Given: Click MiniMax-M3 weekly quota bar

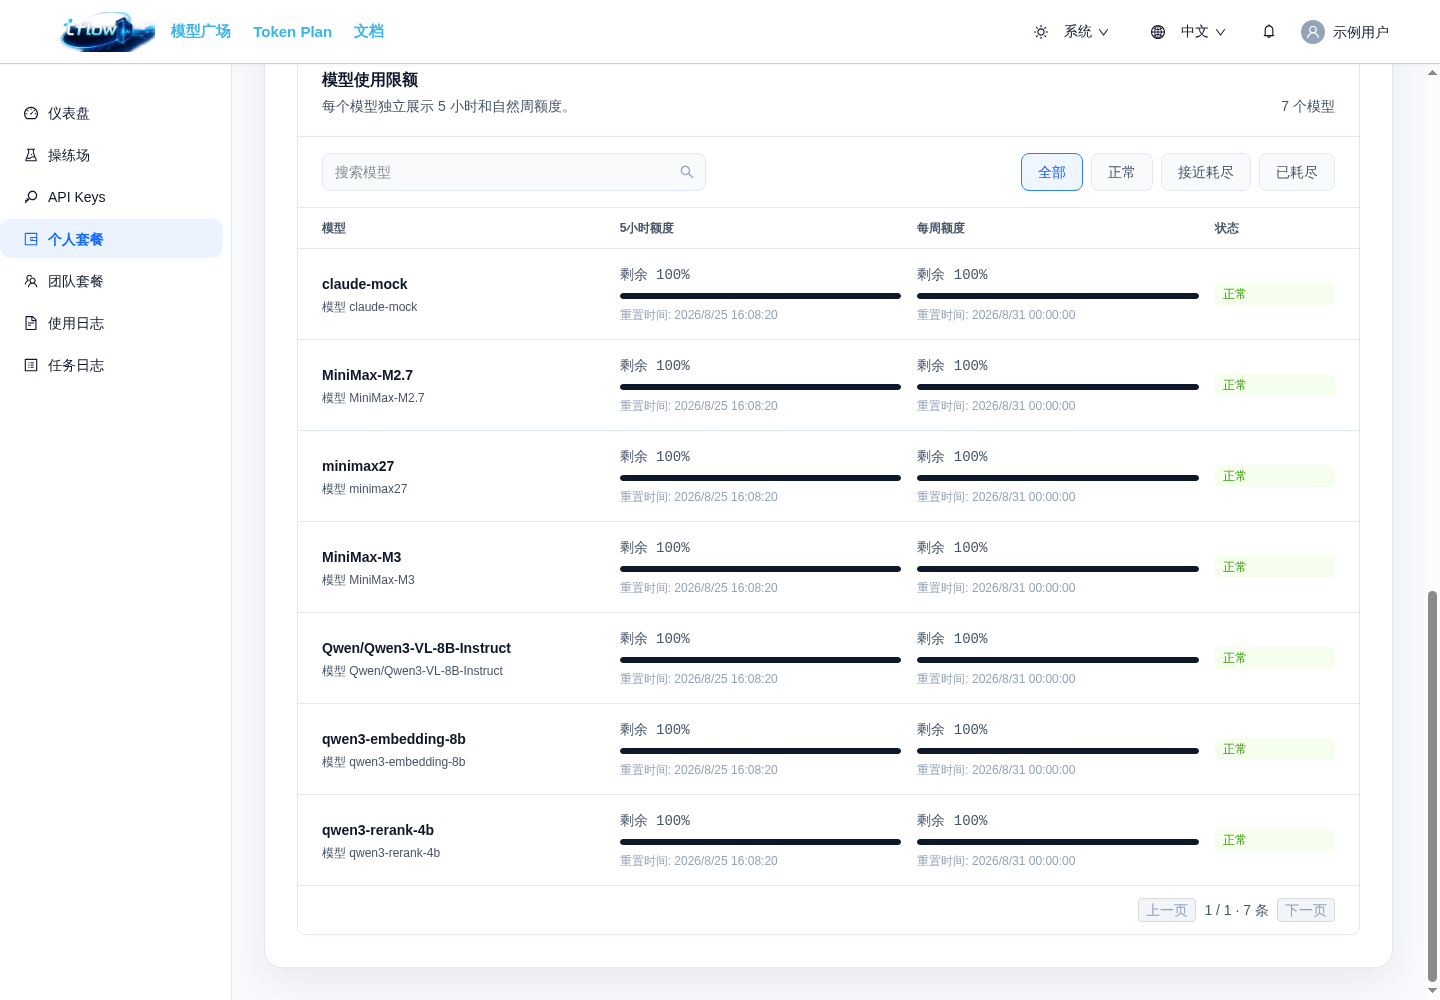Looking at the screenshot, I should [1058, 569].
